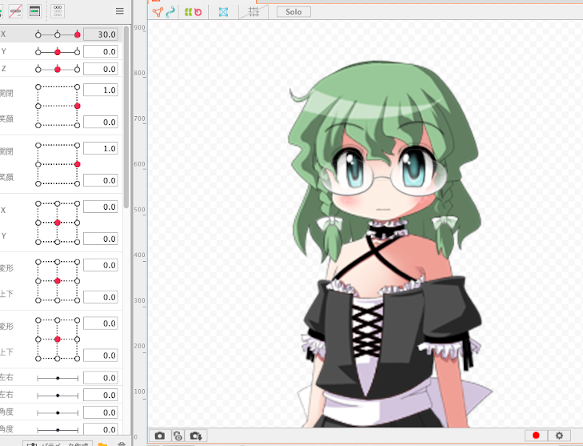This screenshot has height=446, width=583.
Task: Click the red key point on Y slider
Action: coord(57,52)
